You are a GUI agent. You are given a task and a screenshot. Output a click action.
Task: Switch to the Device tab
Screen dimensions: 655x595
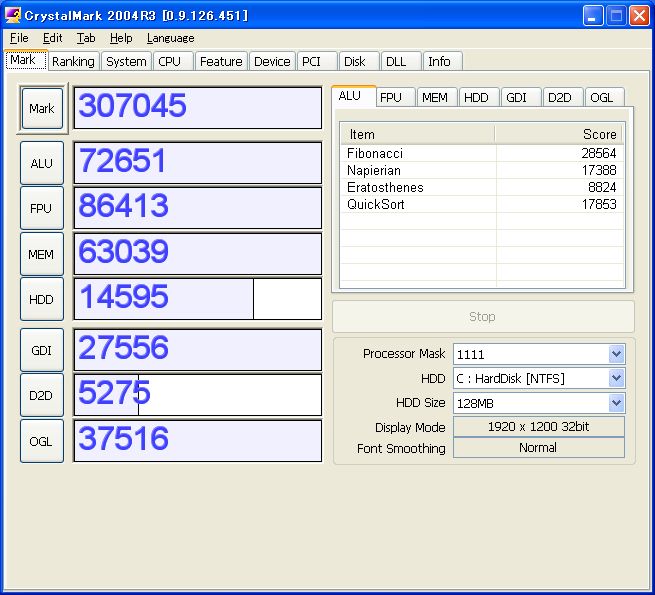[272, 61]
